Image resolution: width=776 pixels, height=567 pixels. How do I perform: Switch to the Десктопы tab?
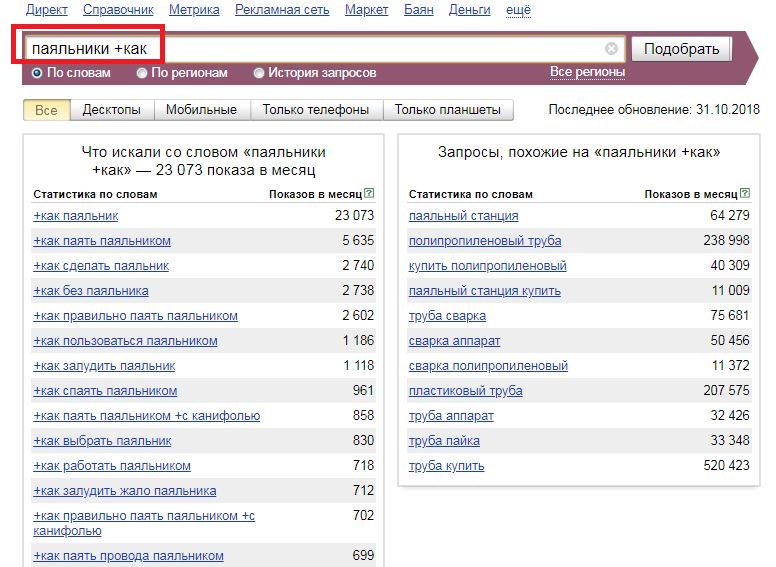pyautogui.click(x=112, y=110)
